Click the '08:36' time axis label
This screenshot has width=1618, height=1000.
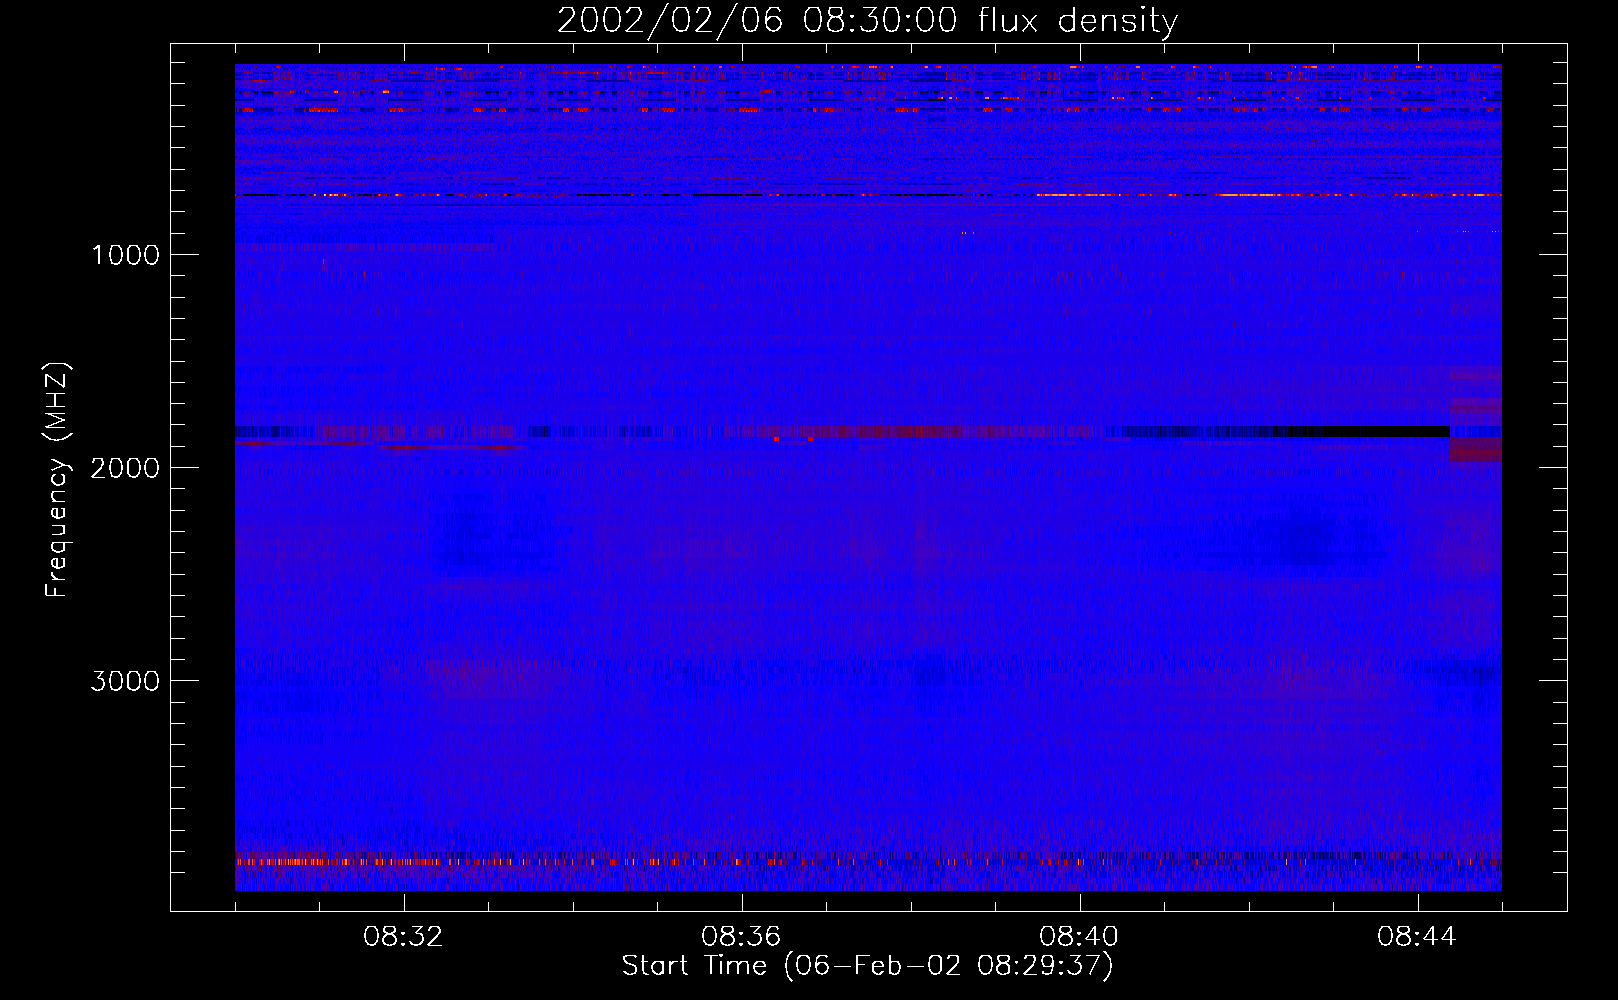pyautogui.click(x=741, y=937)
